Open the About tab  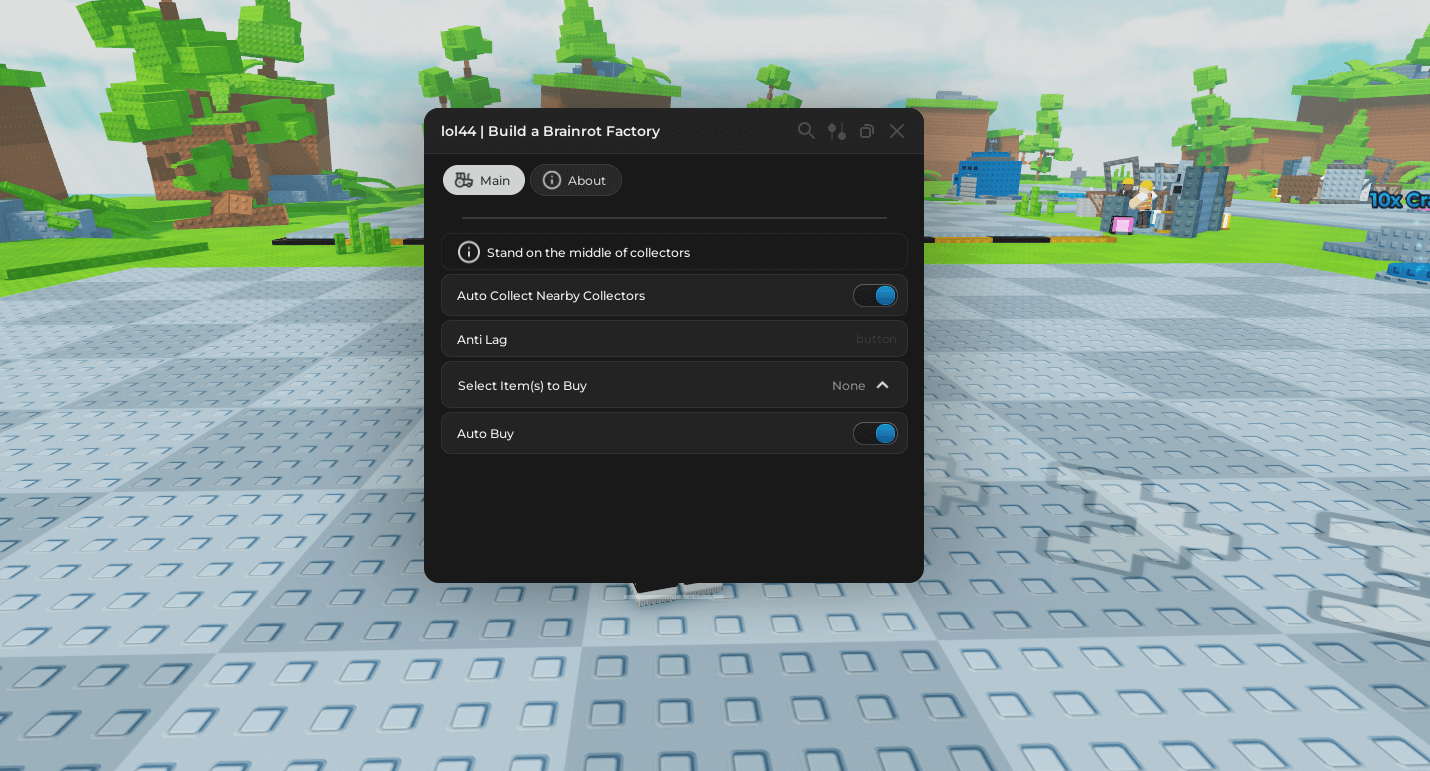[x=576, y=180]
